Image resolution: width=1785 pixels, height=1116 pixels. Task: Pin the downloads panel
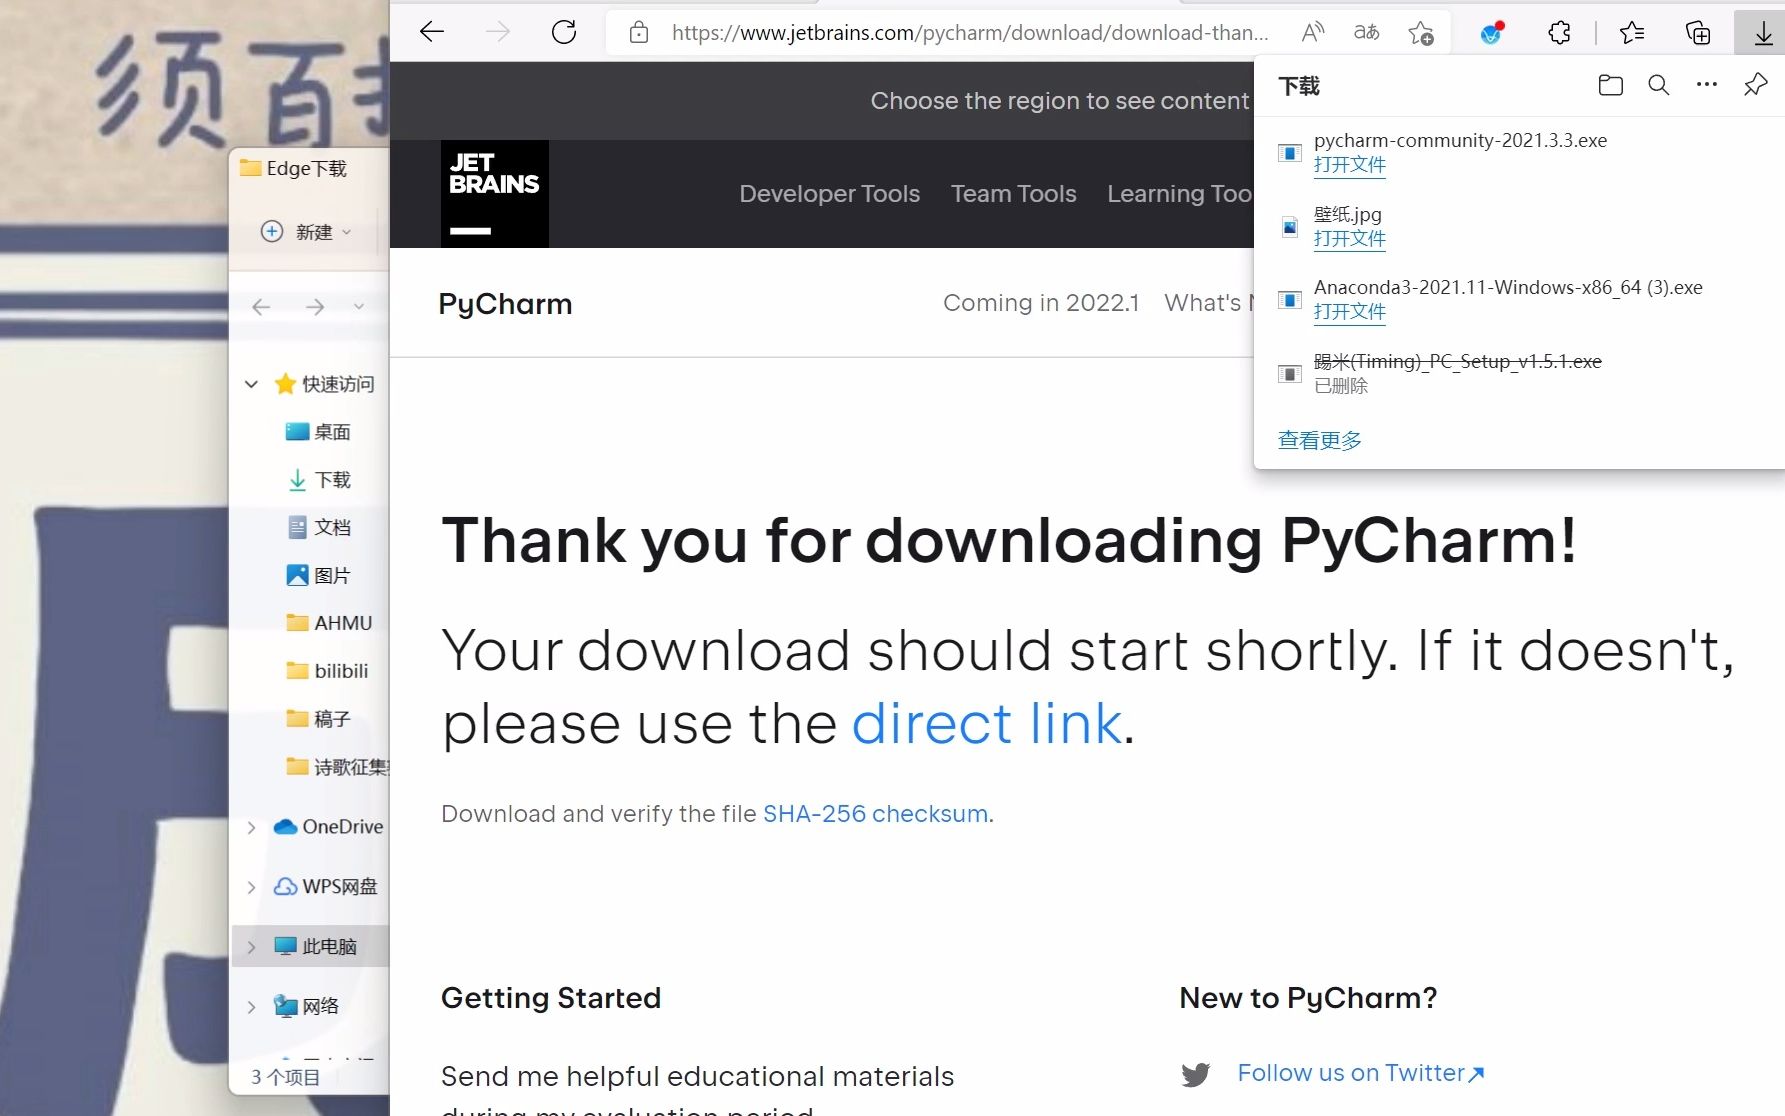point(1755,85)
